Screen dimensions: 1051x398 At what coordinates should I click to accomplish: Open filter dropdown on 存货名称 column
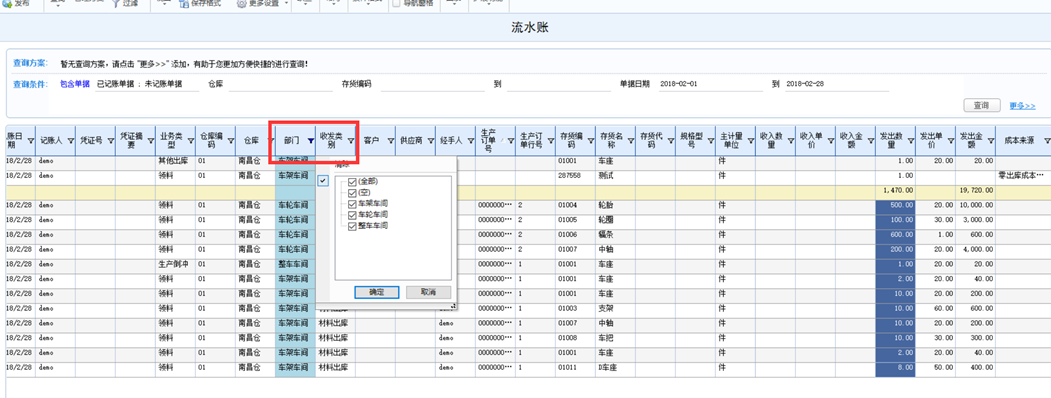tap(631, 141)
